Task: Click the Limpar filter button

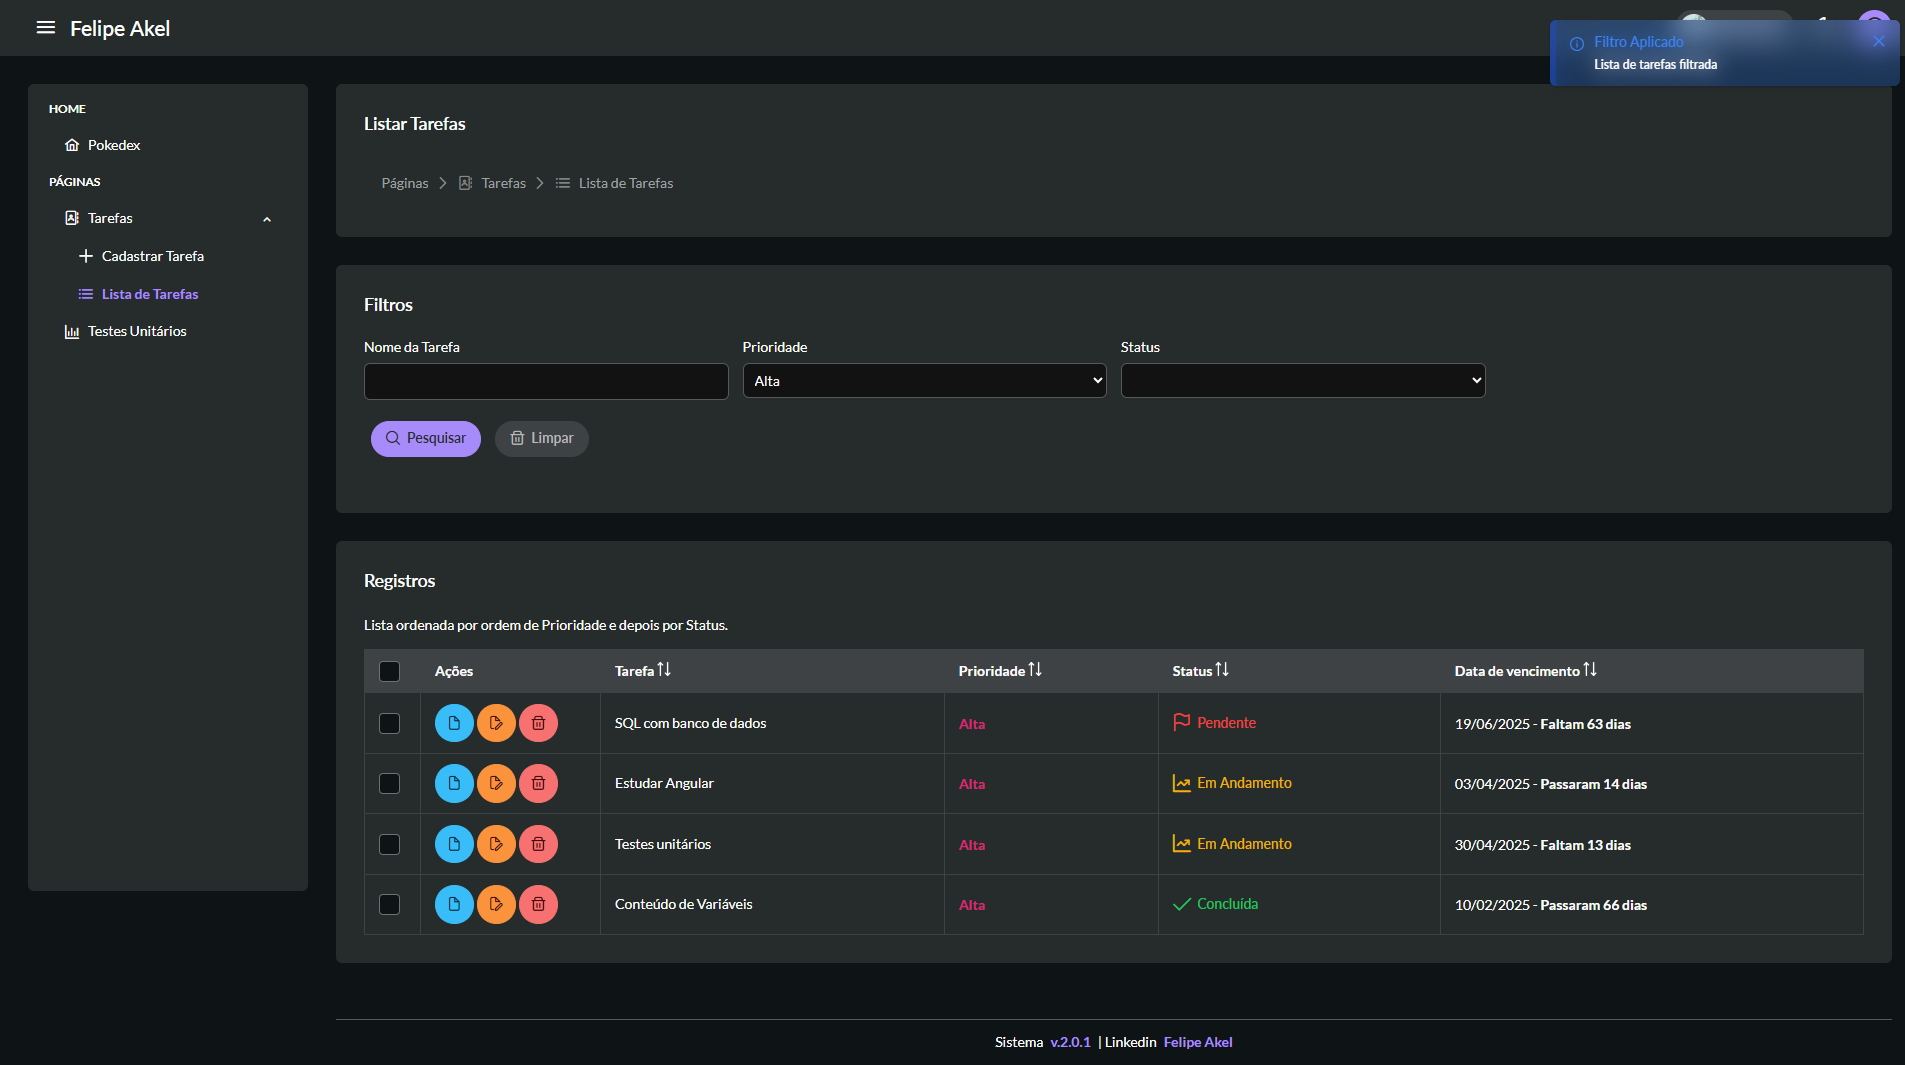Action: pyautogui.click(x=542, y=438)
